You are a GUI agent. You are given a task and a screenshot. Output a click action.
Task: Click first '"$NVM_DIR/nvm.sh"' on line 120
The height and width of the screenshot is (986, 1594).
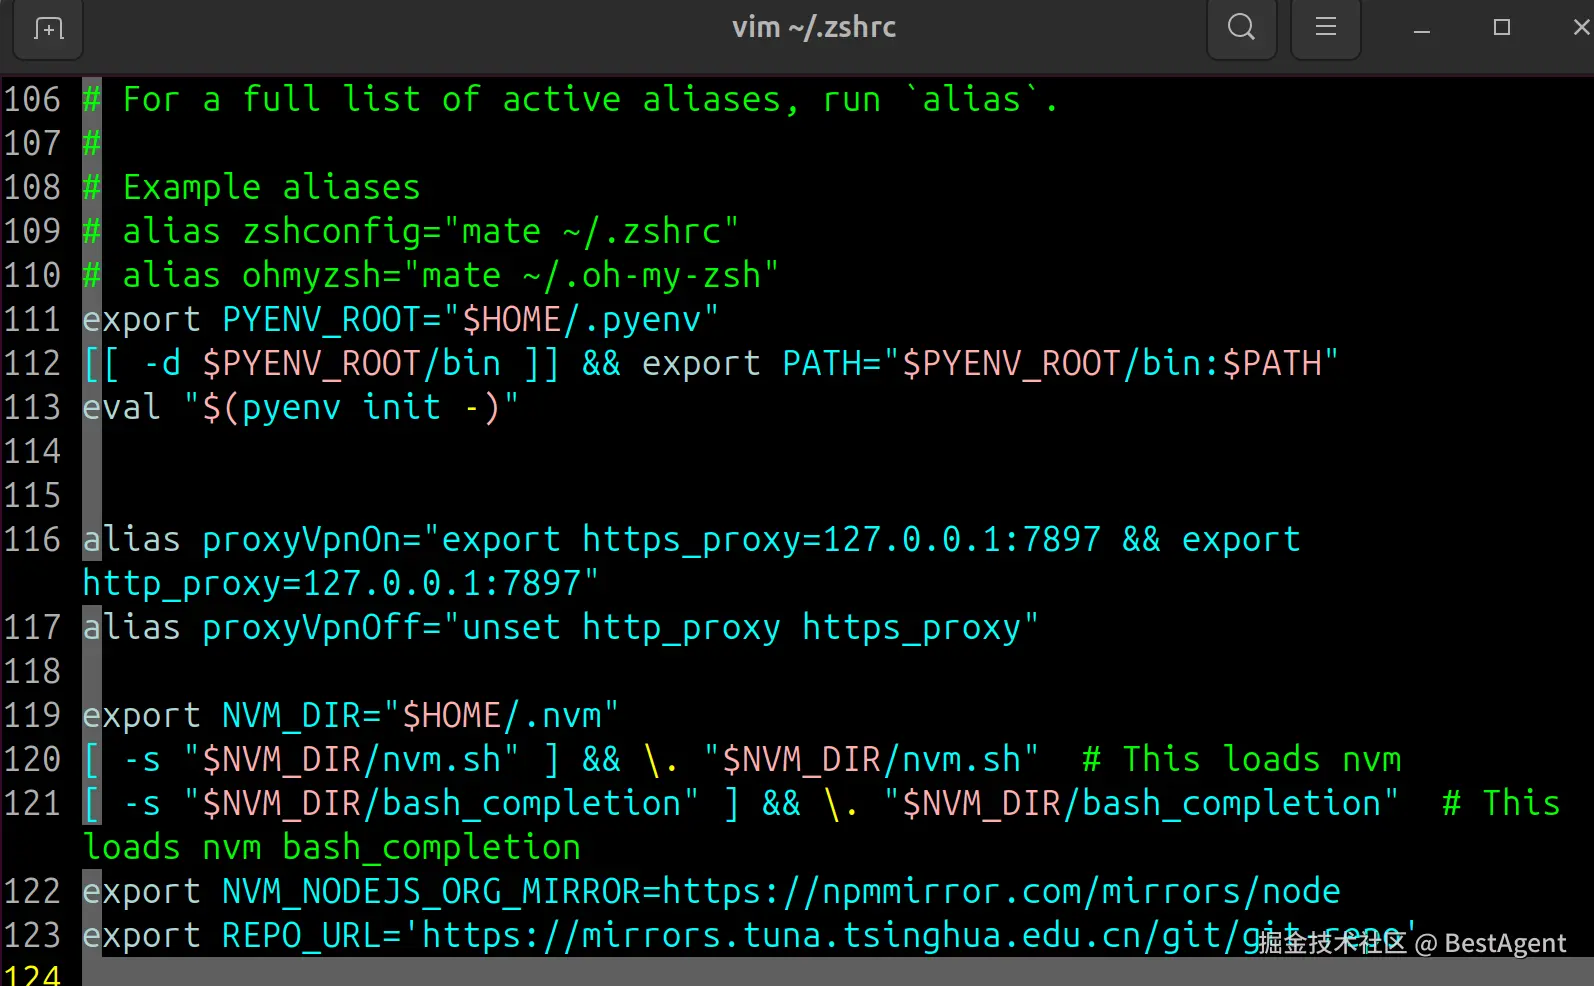(351, 759)
